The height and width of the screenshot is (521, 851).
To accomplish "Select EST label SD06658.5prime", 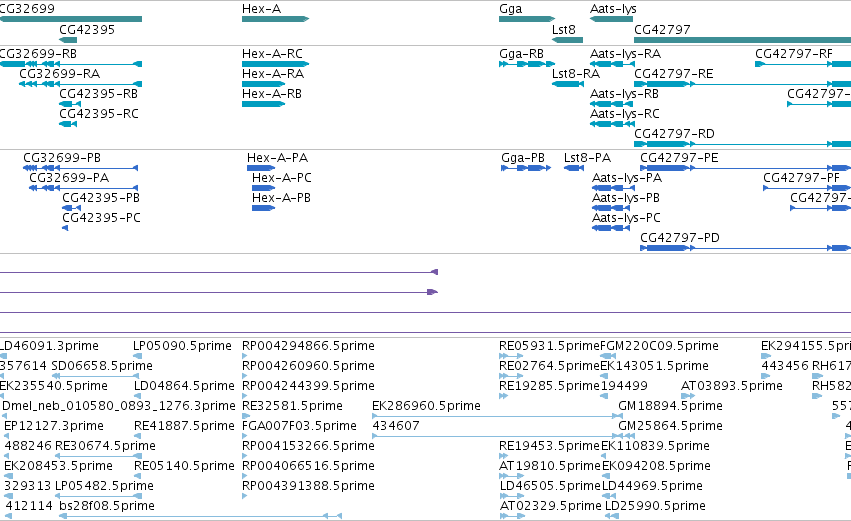I will tap(102, 366).
